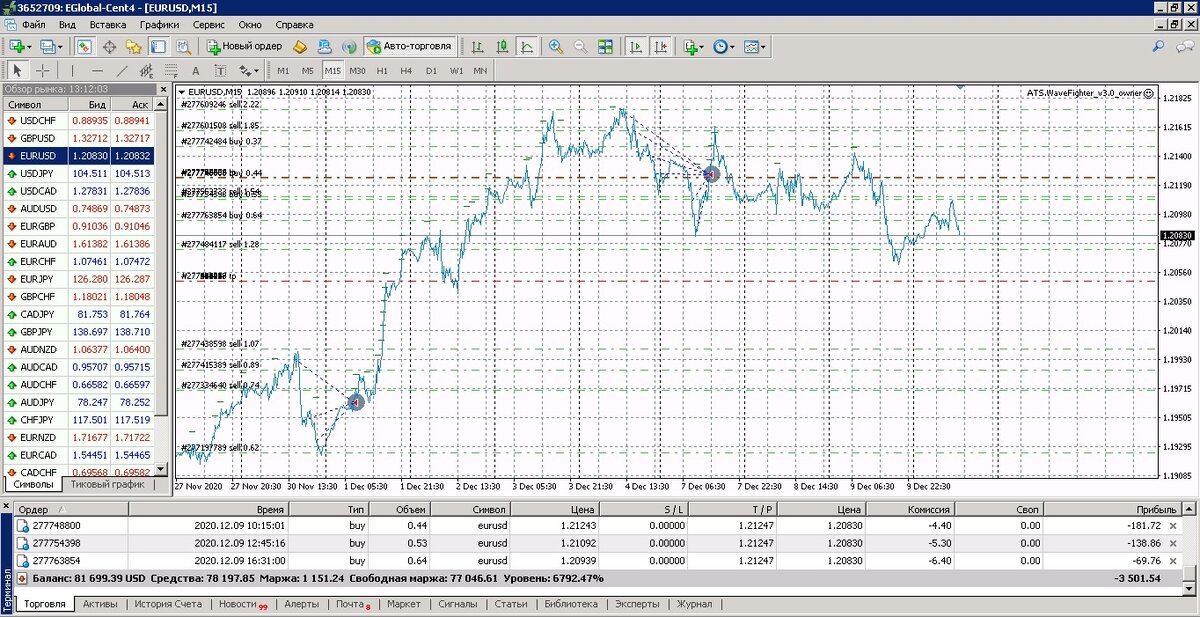The image size is (1200, 617).
Task: Select the Fibonacci Retracement tool
Action: pos(171,71)
